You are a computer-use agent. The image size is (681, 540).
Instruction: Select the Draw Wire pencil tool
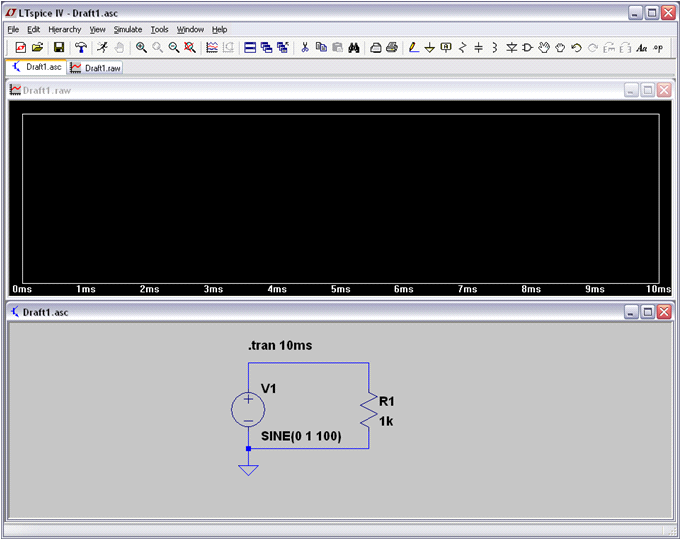(414, 47)
